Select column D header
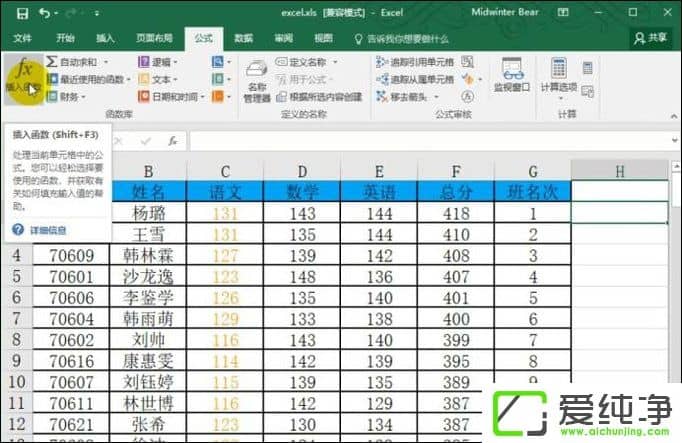The image size is (682, 443). tap(302, 172)
